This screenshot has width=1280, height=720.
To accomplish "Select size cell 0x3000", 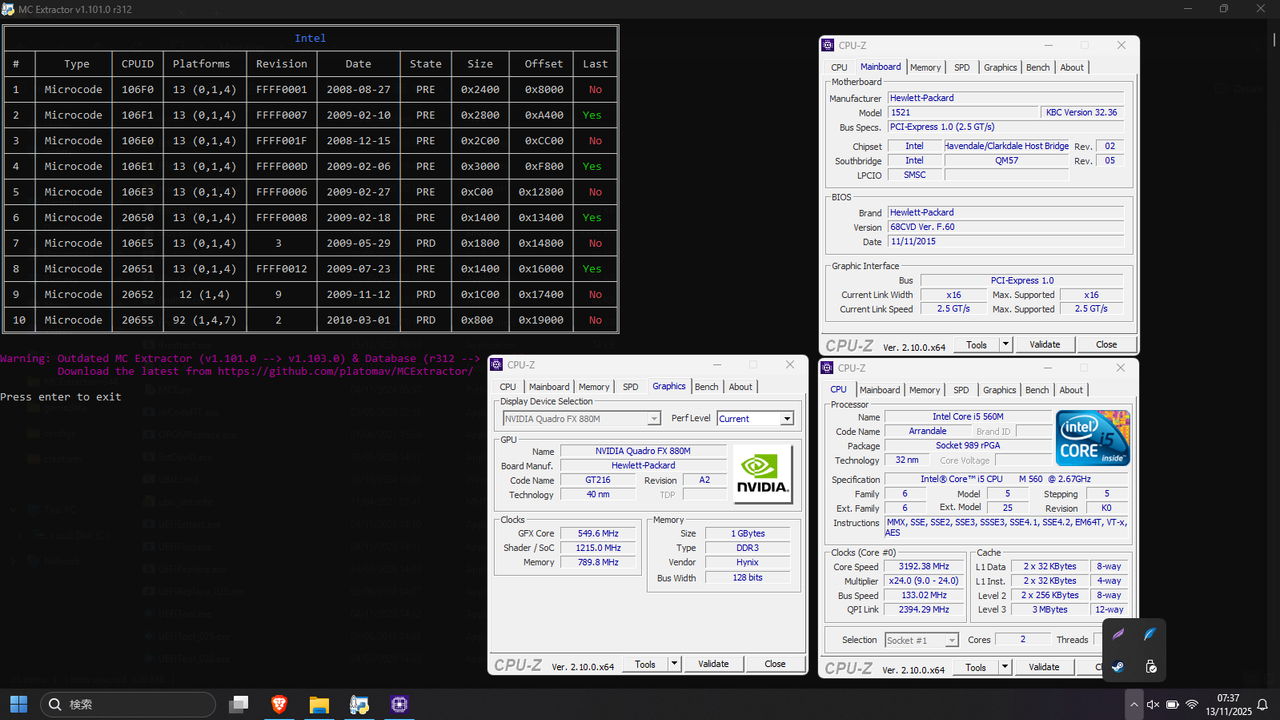I will pos(479,167).
